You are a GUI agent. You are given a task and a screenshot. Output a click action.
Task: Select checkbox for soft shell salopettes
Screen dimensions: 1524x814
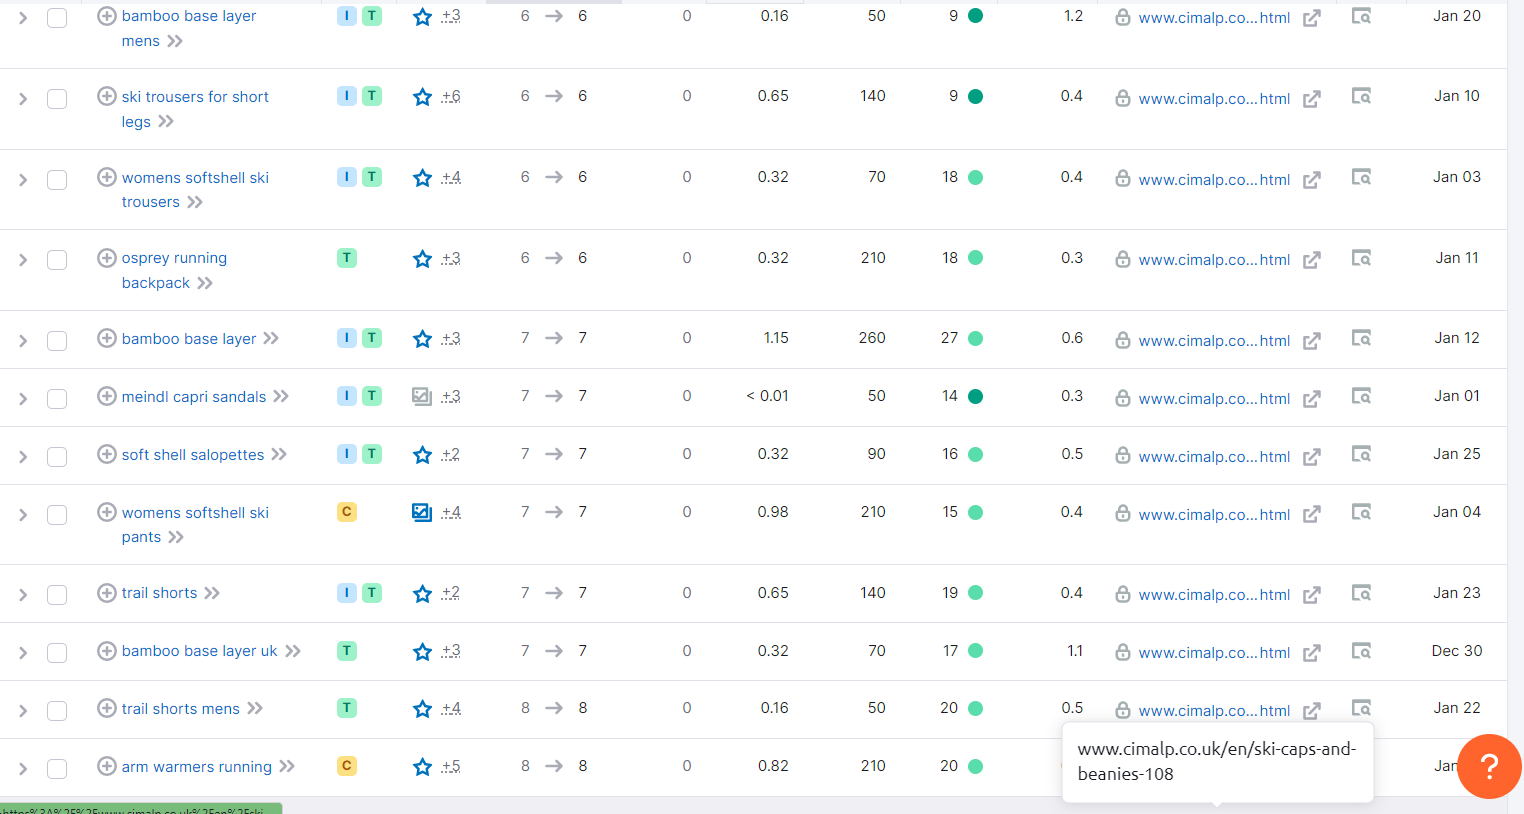point(57,457)
